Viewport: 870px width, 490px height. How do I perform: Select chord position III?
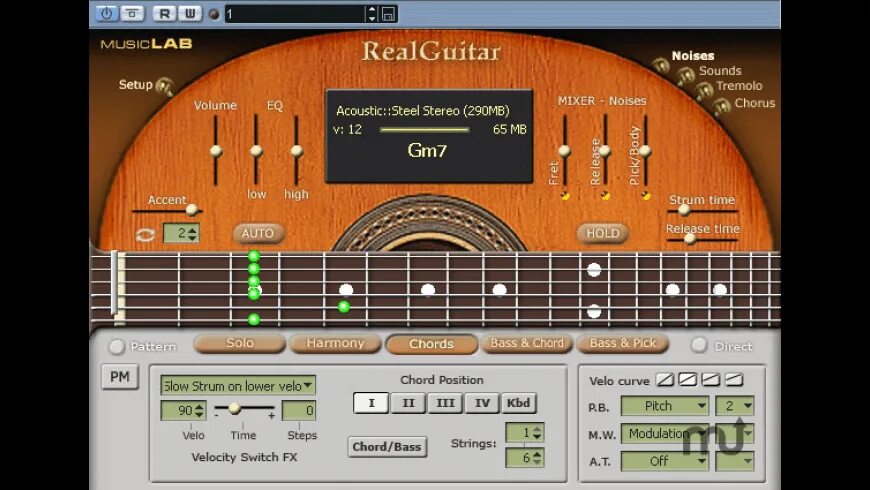tap(445, 403)
